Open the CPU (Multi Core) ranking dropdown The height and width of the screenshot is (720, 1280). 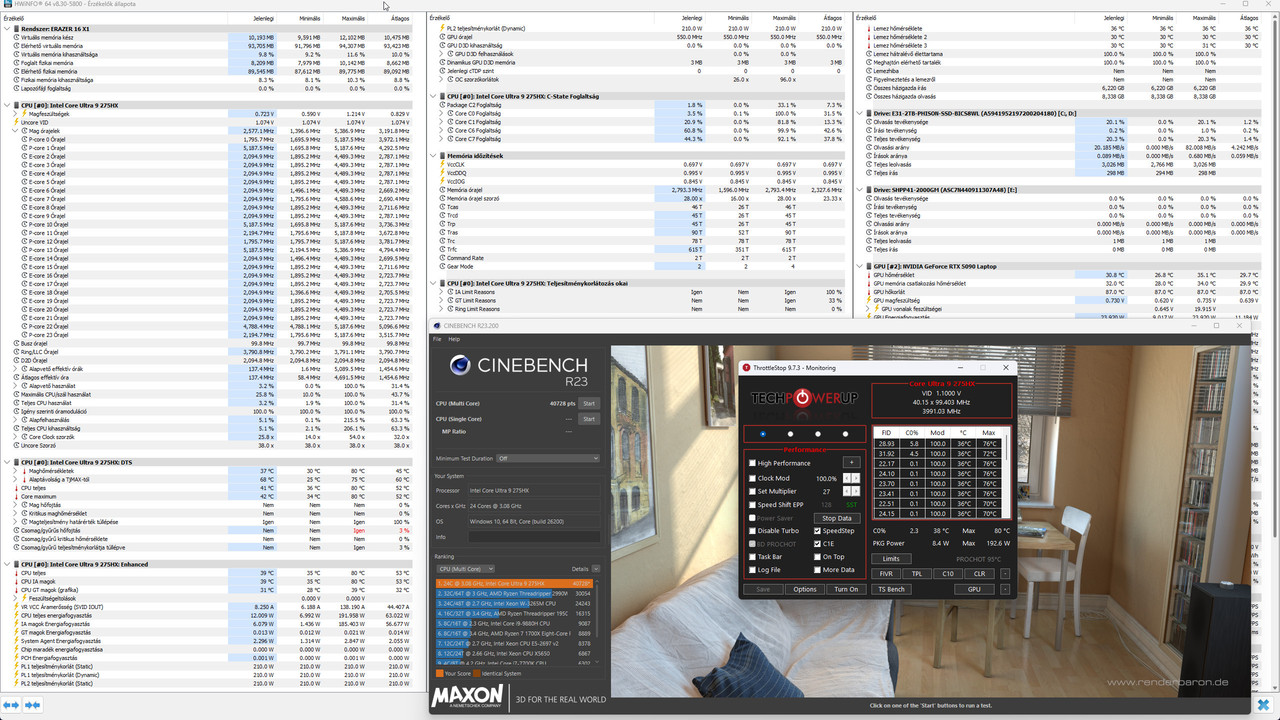[465, 568]
